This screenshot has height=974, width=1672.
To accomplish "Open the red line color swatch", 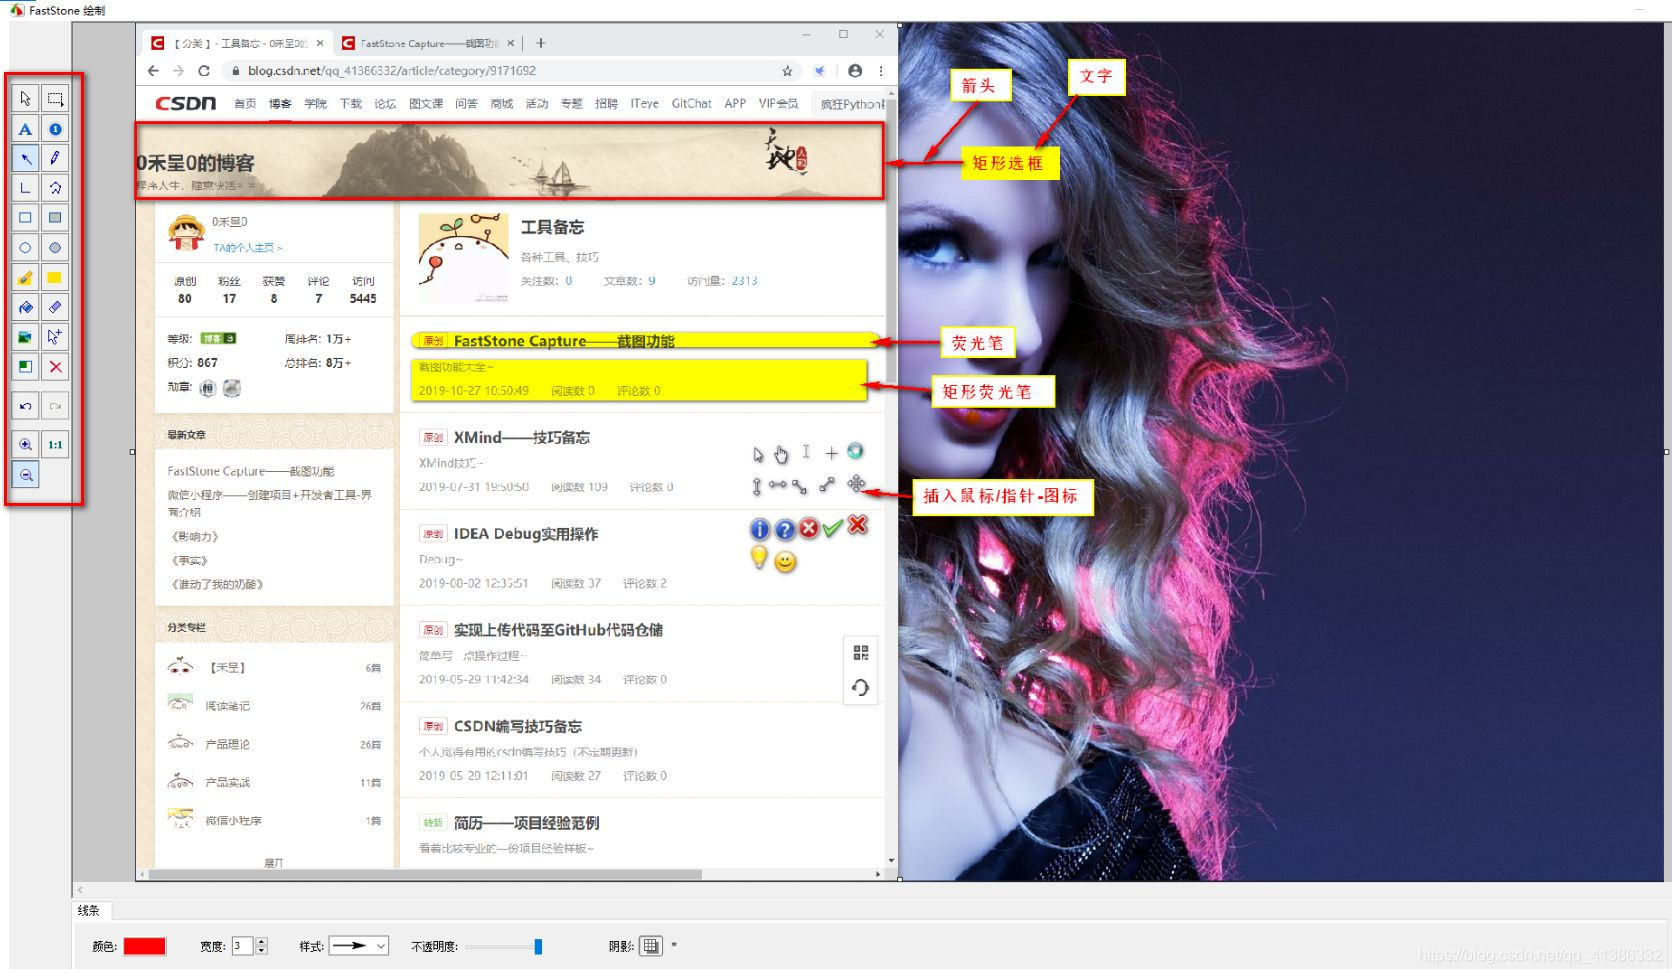I will click(144, 946).
